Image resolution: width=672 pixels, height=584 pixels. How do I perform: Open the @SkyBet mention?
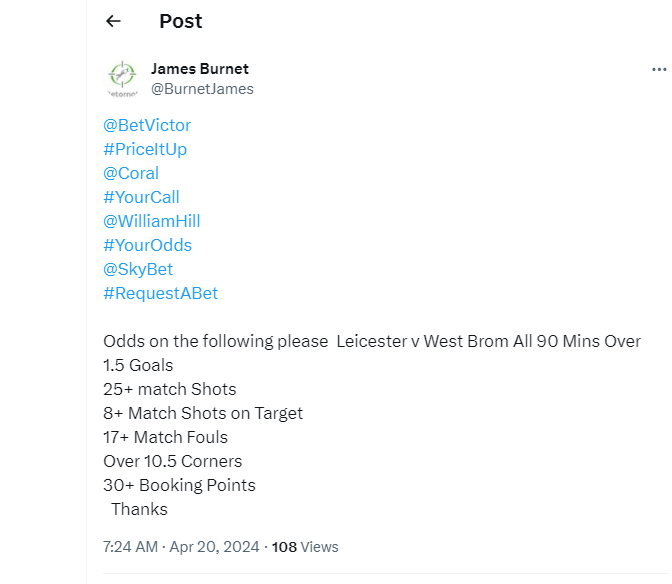138,269
